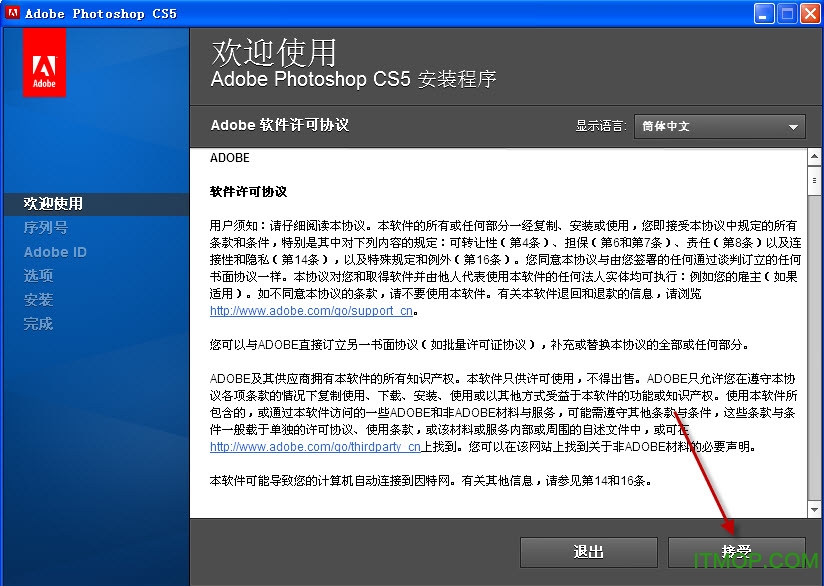Open the 显示语言 language dropdown
Screen dimensions: 824x586
(719, 126)
